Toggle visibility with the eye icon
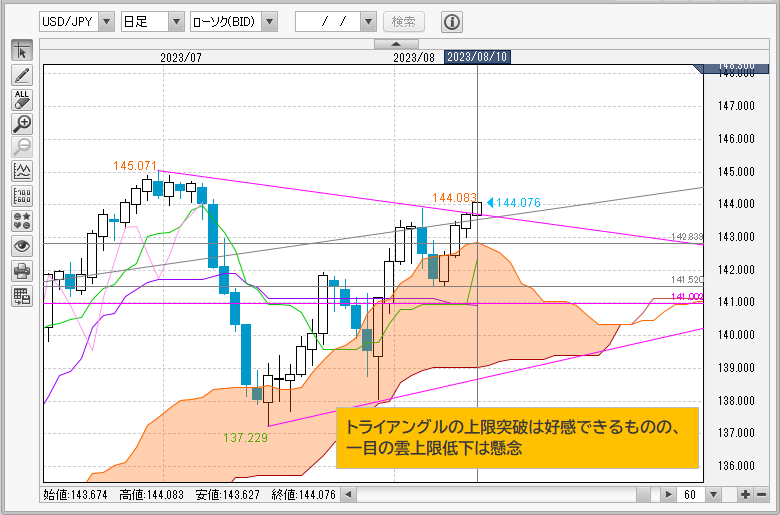780x515 pixels. pyautogui.click(x=22, y=246)
